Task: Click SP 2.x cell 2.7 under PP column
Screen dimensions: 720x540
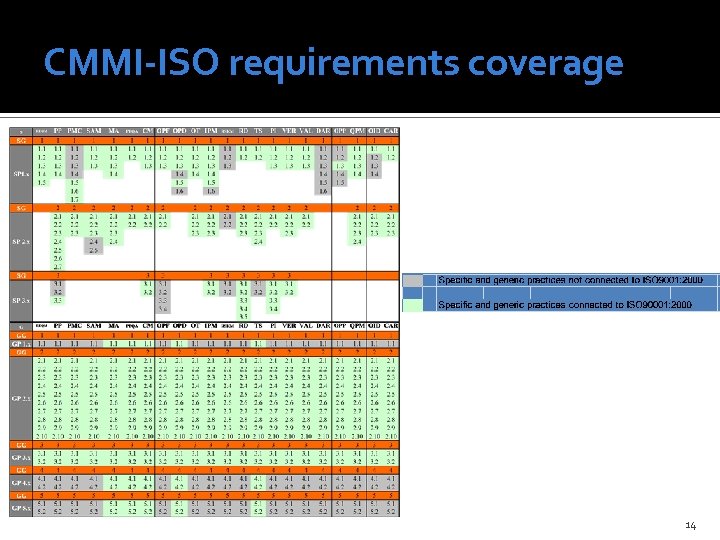Action: [57, 267]
